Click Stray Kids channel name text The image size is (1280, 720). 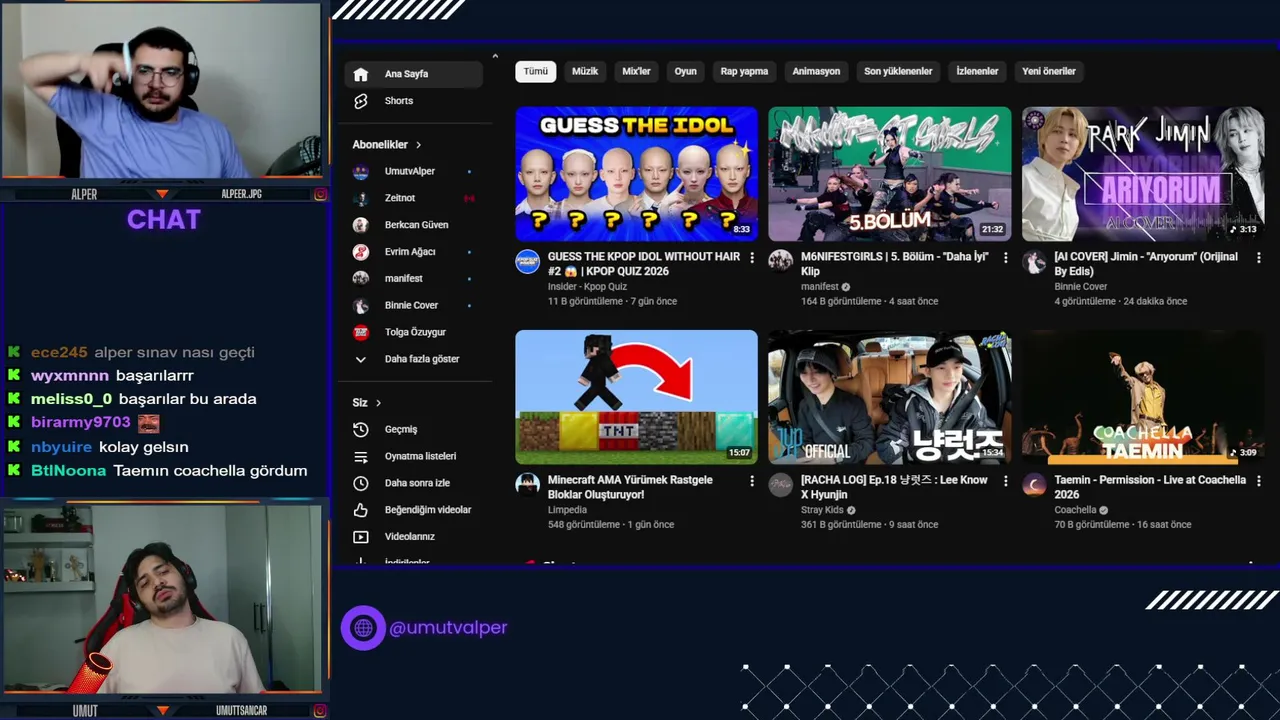(x=822, y=510)
